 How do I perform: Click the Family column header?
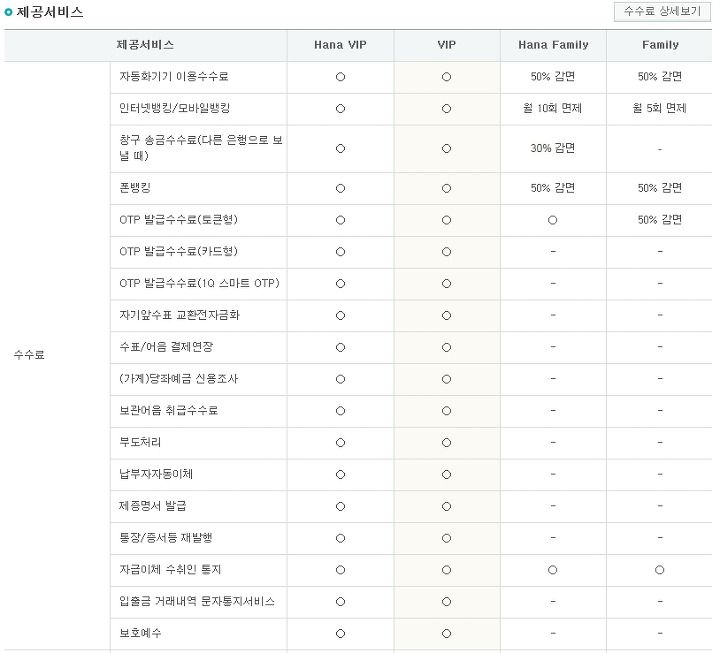pyautogui.click(x=660, y=45)
